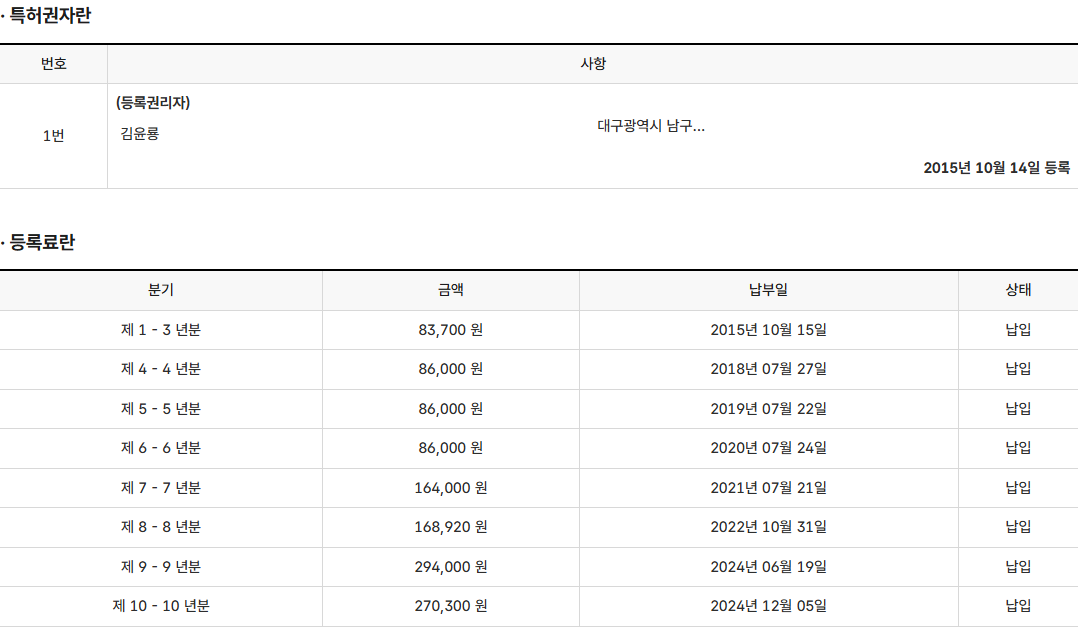Select the 270,300 원 amount cell

point(450,606)
